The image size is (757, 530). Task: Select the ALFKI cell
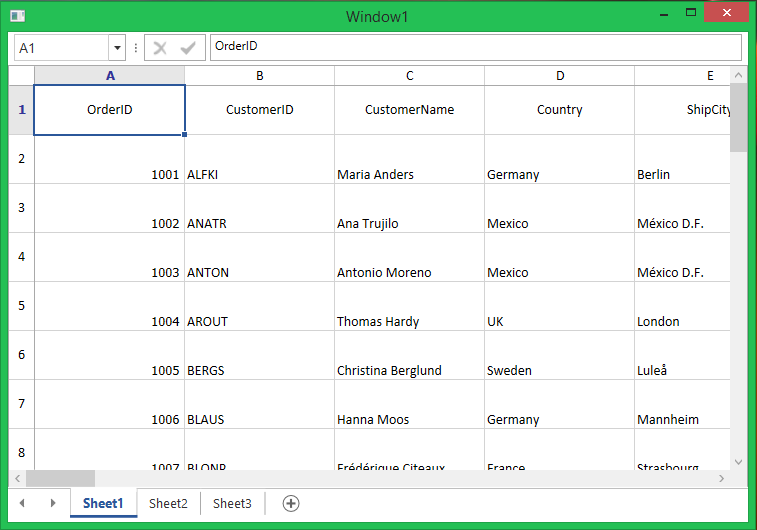tap(260, 159)
